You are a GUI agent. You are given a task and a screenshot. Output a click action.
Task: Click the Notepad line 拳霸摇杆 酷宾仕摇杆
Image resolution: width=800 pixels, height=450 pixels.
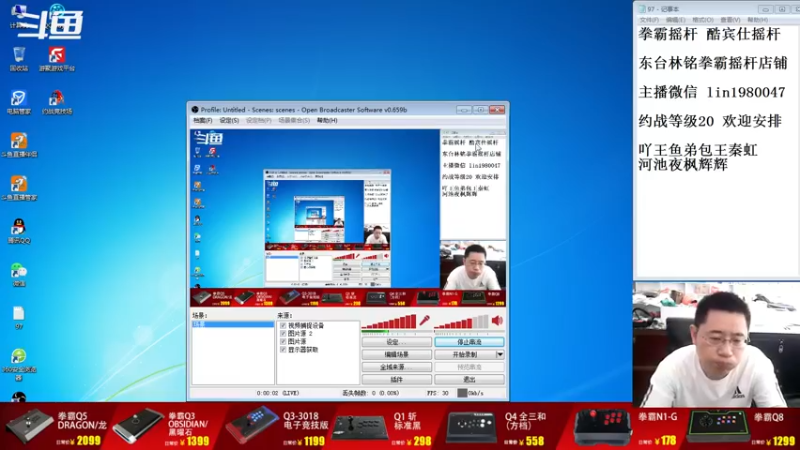tap(709, 34)
